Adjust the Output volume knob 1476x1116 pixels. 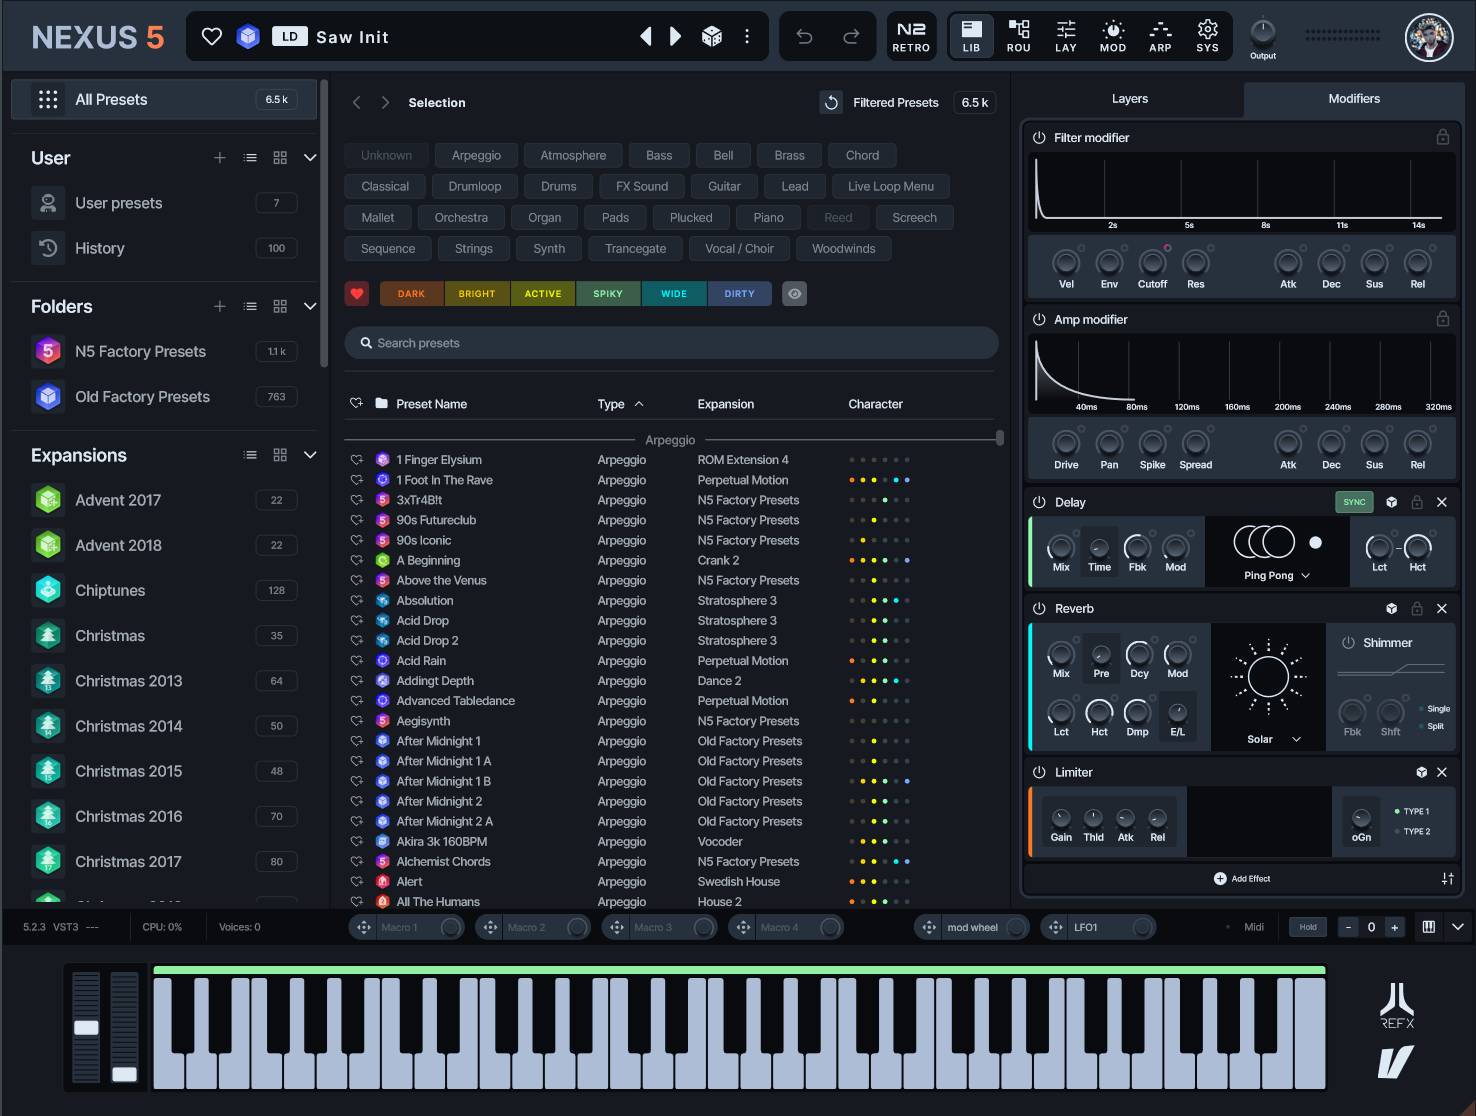click(x=1263, y=31)
